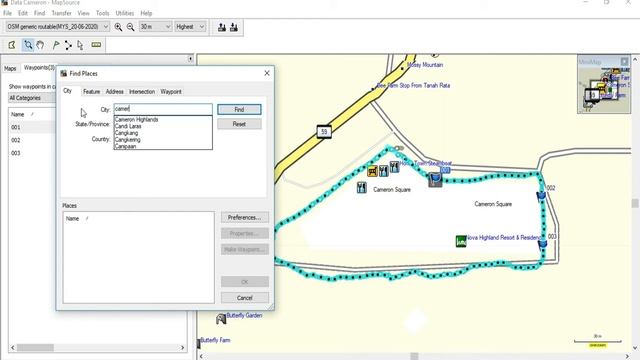
Task: Switch to the Maps side tab
Action: [x=10, y=69]
